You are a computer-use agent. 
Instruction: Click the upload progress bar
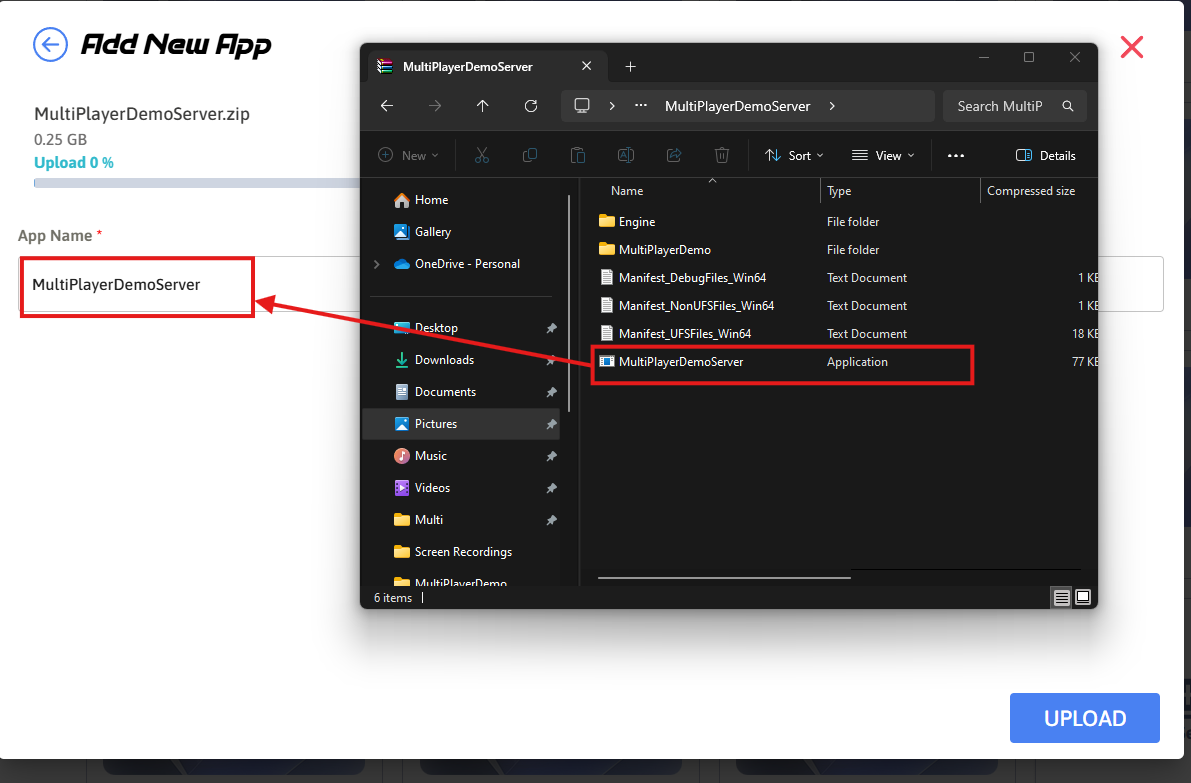point(196,183)
